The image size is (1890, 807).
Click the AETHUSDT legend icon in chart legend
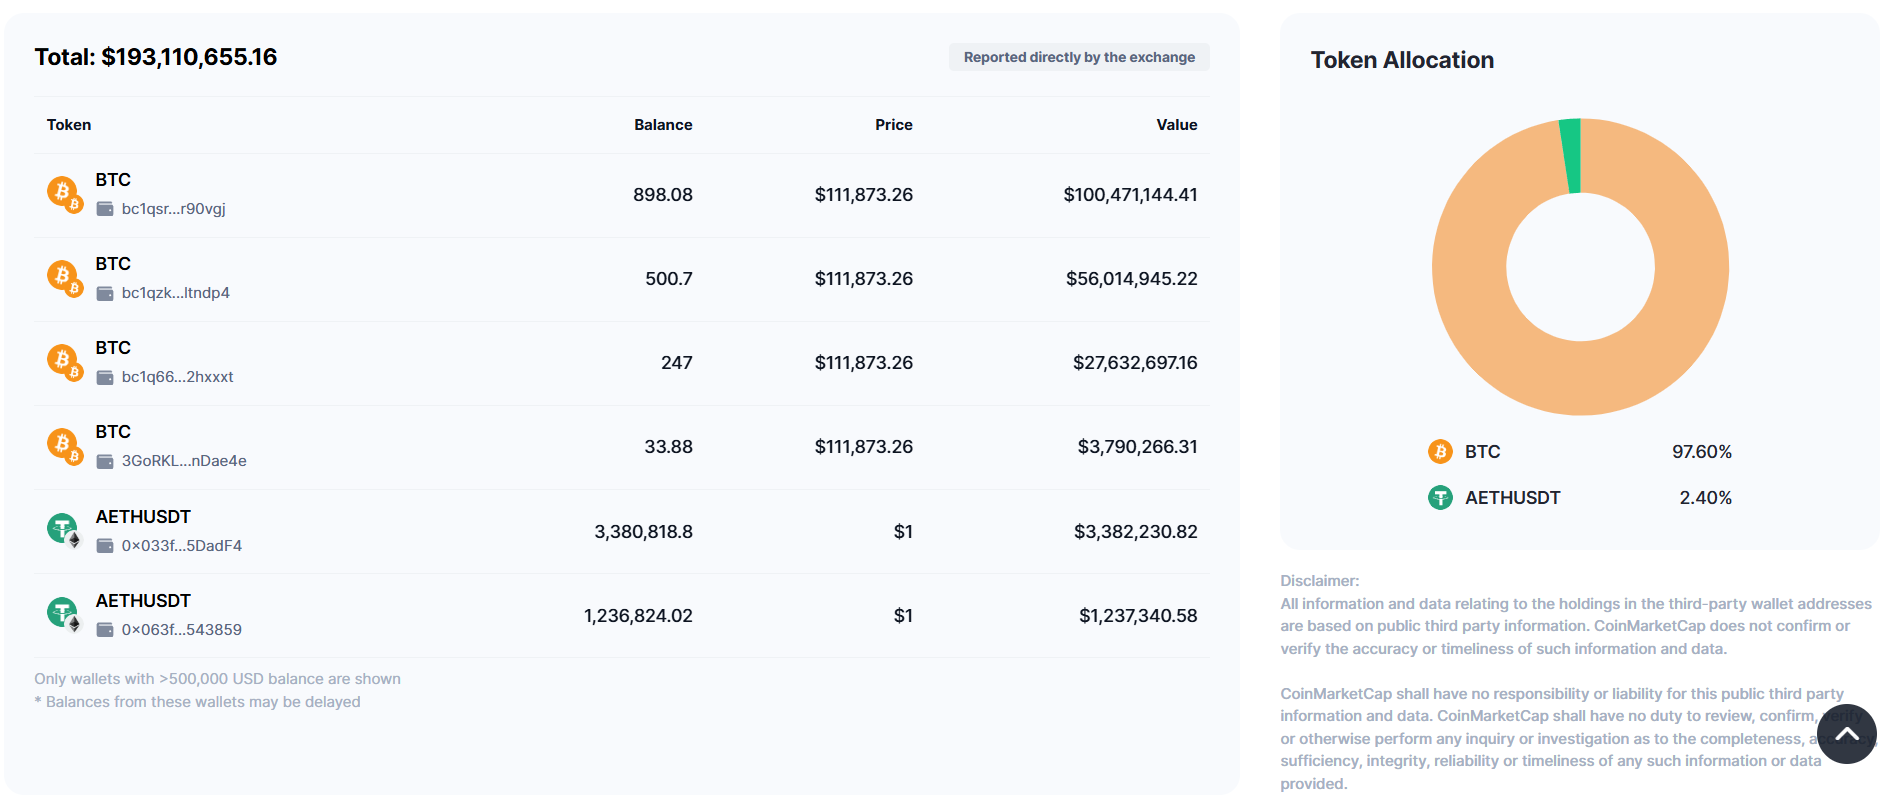pos(1440,497)
